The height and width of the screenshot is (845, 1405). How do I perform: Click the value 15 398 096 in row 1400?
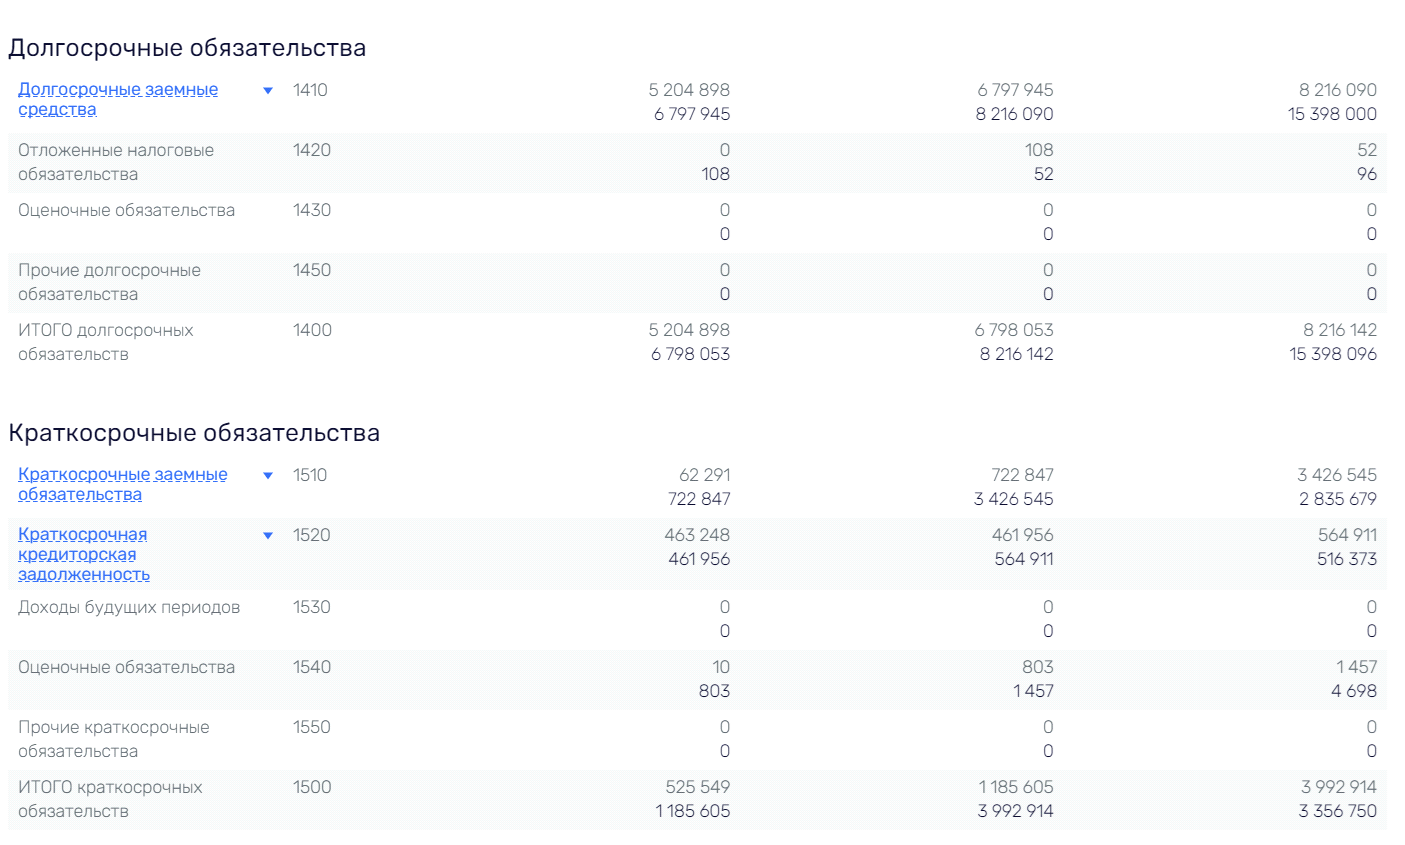tap(1333, 354)
